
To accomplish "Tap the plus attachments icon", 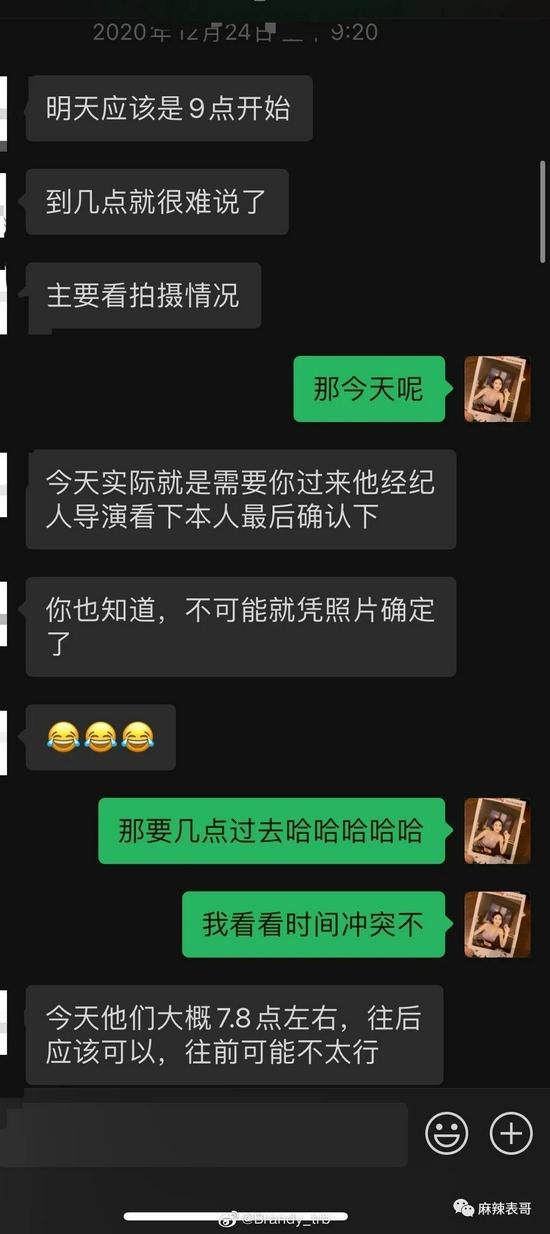I will point(511,1133).
